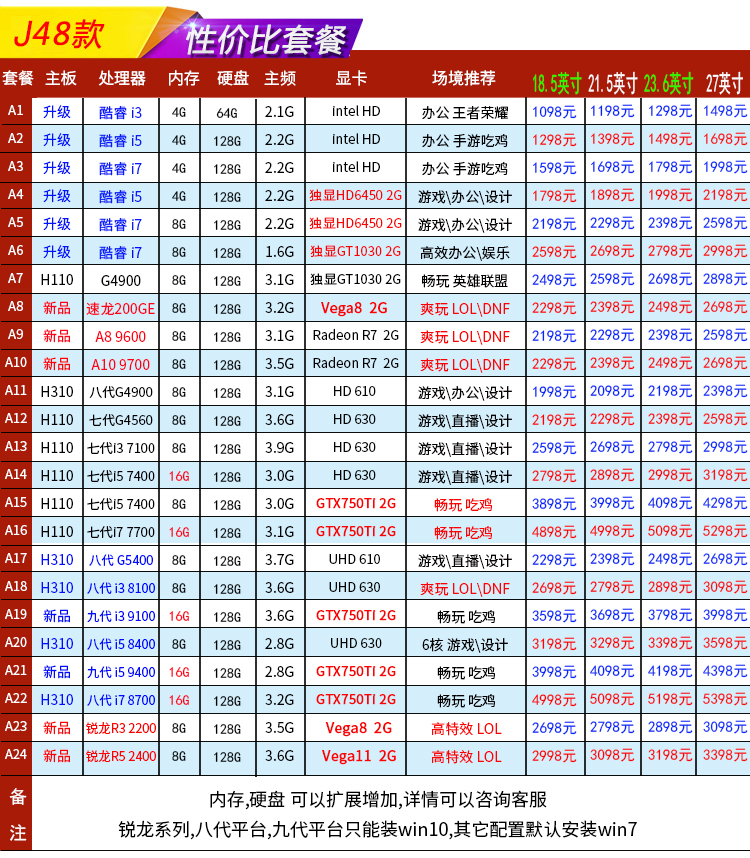Viewport: 750px width, 858px height.
Task: Click the "18.5英寸" size header
Action: [x=557, y=84]
